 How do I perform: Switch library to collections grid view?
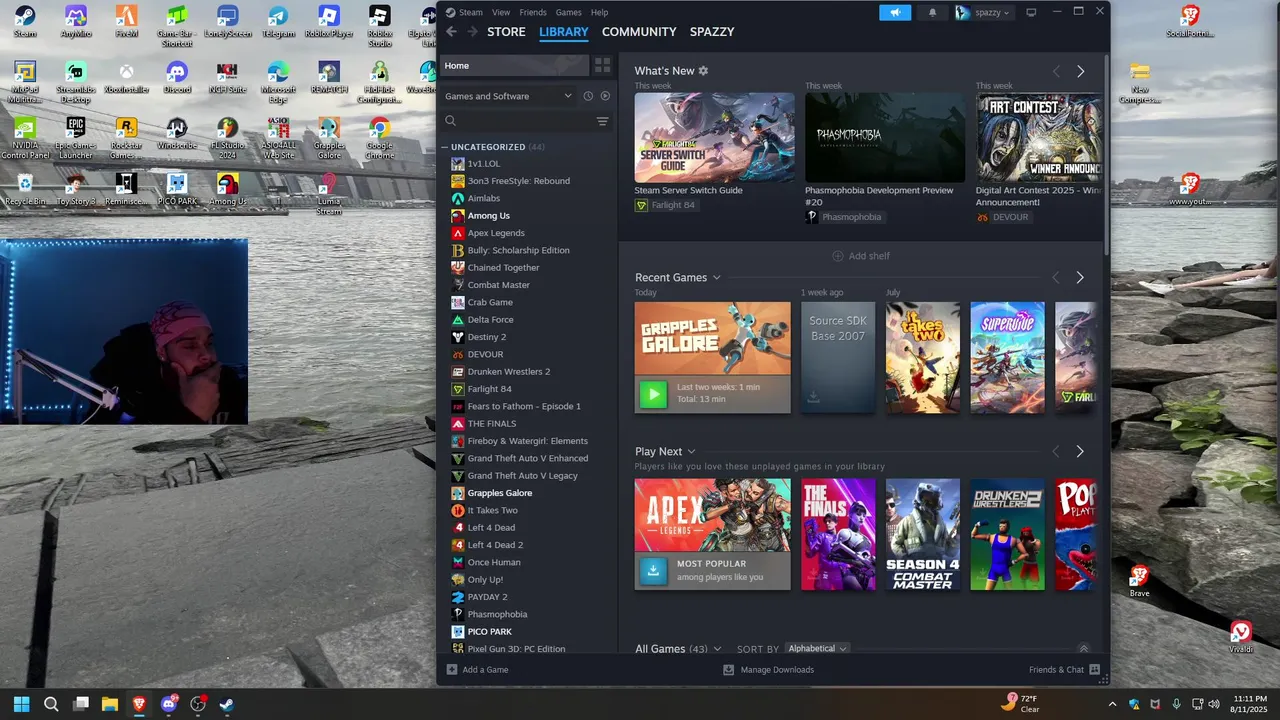pyautogui.click(x=602, y=65)
